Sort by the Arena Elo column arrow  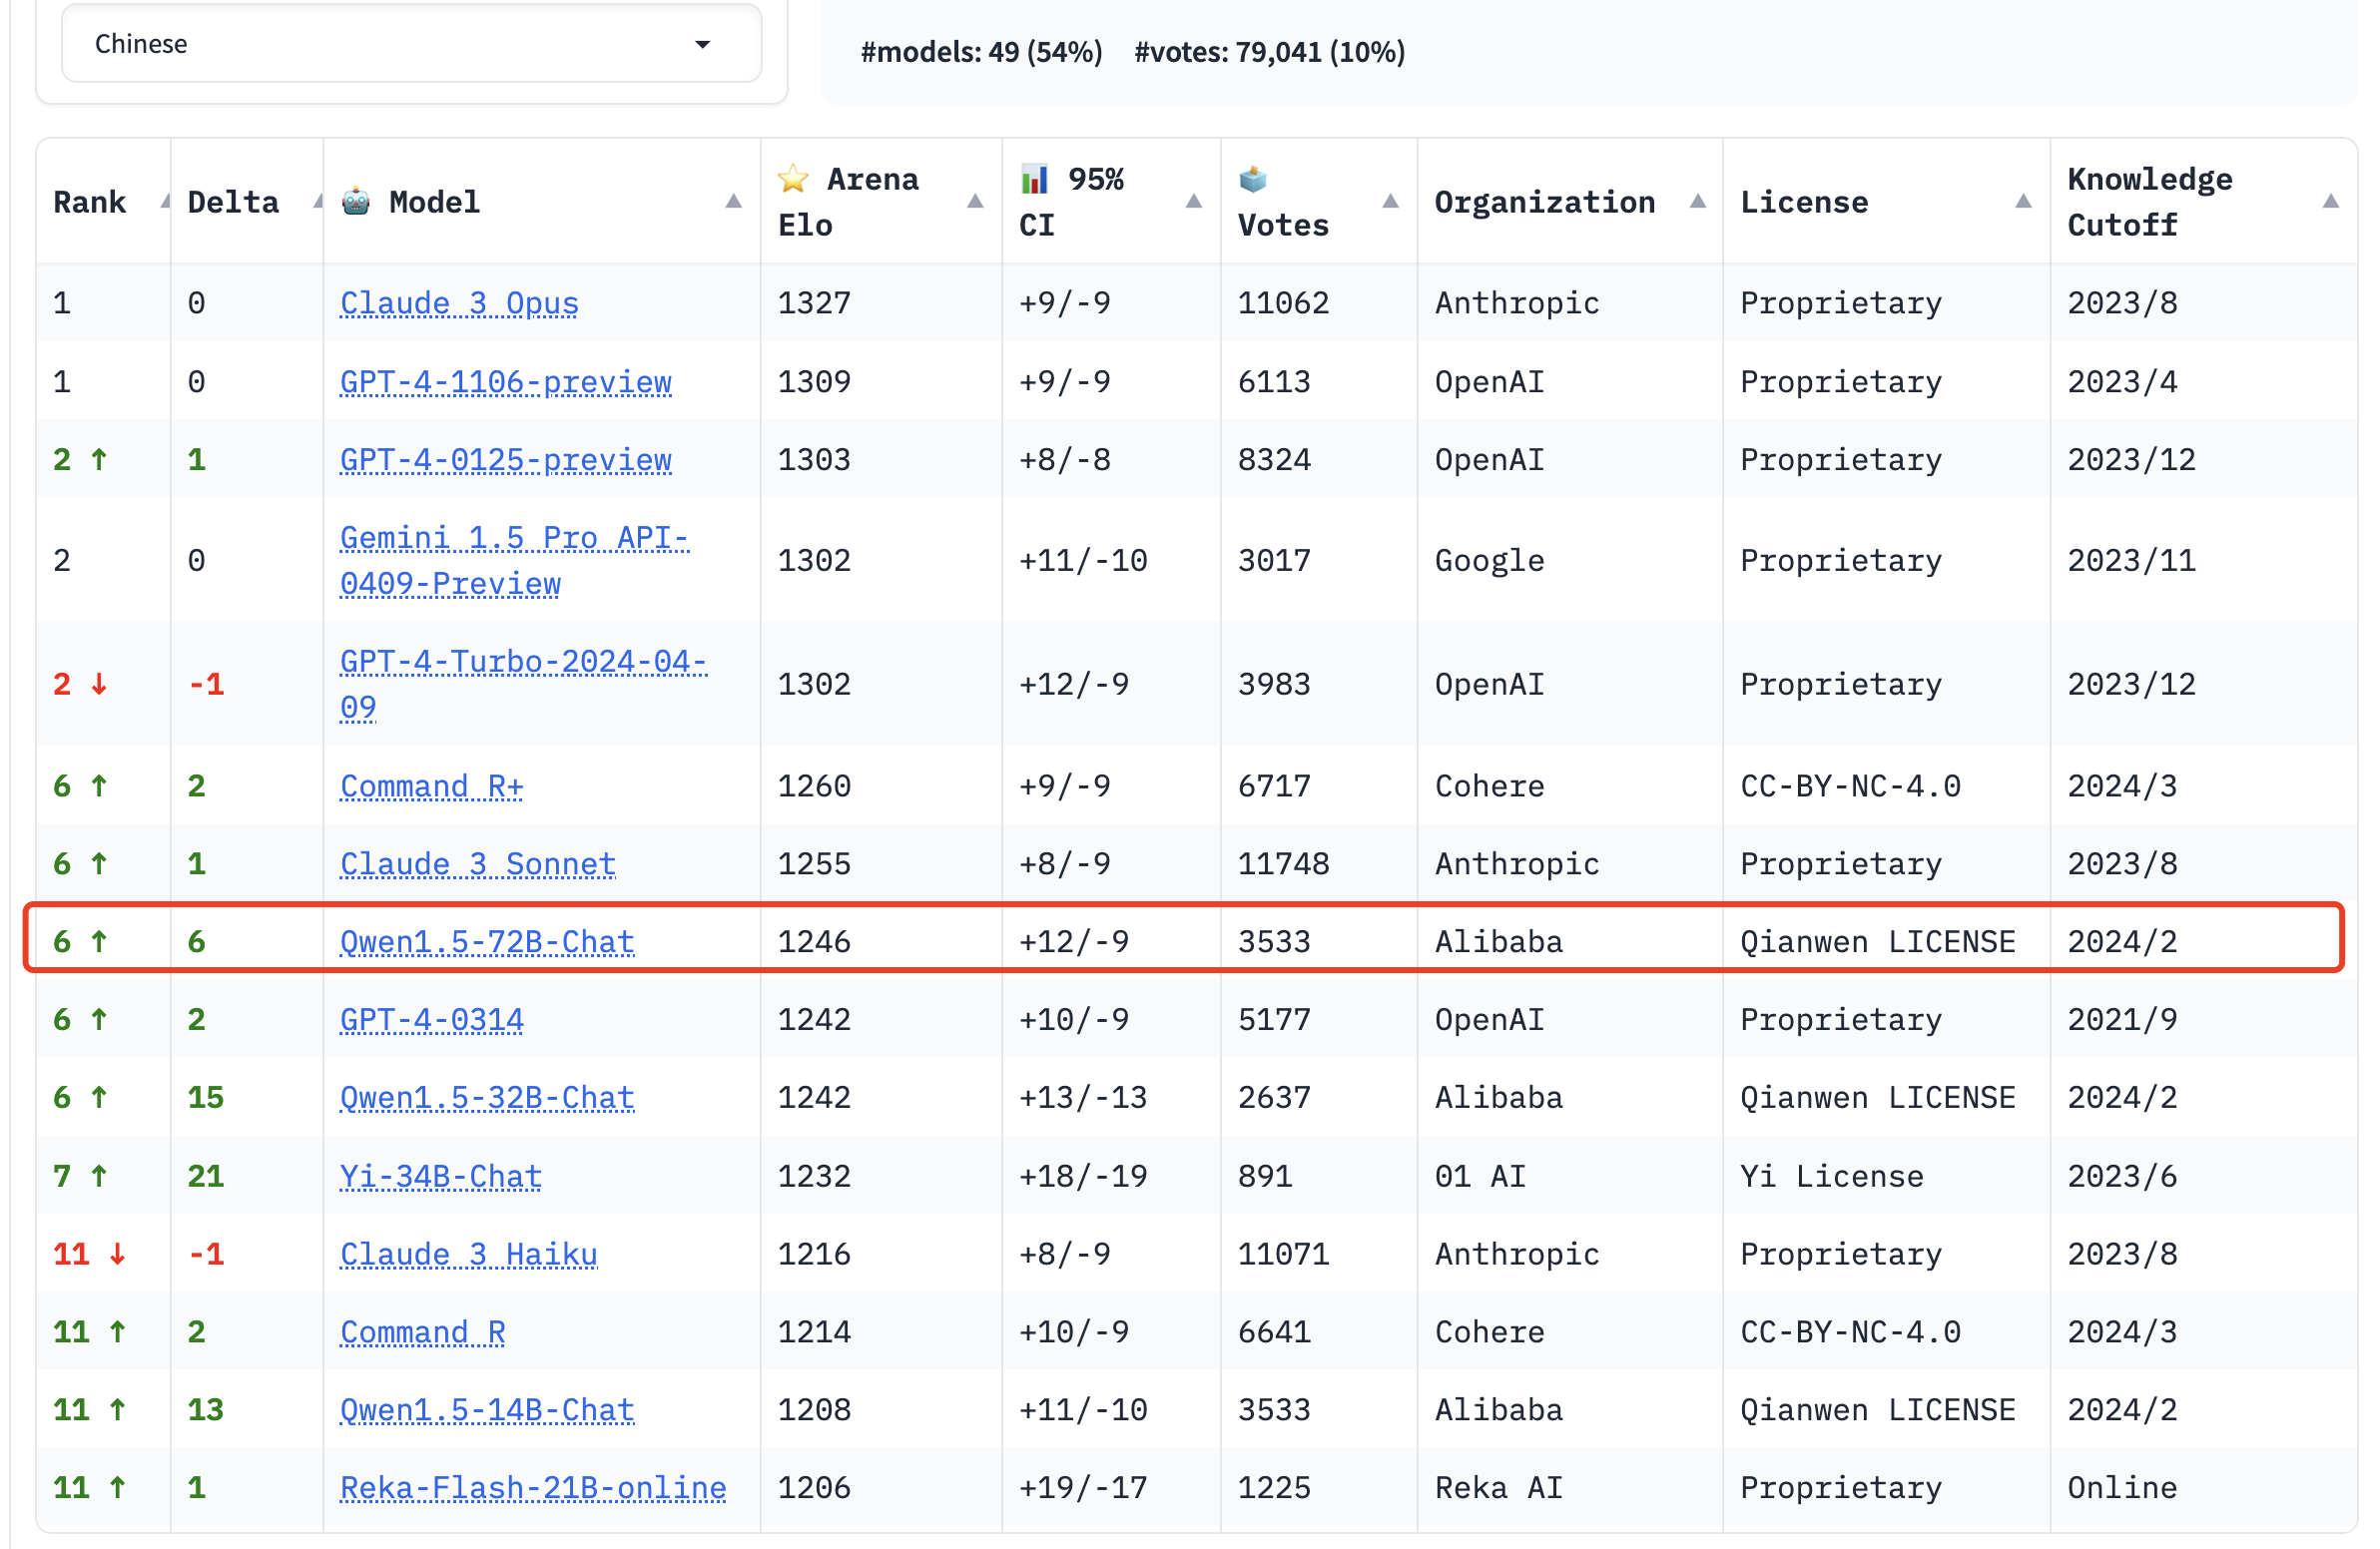(975, 202)
